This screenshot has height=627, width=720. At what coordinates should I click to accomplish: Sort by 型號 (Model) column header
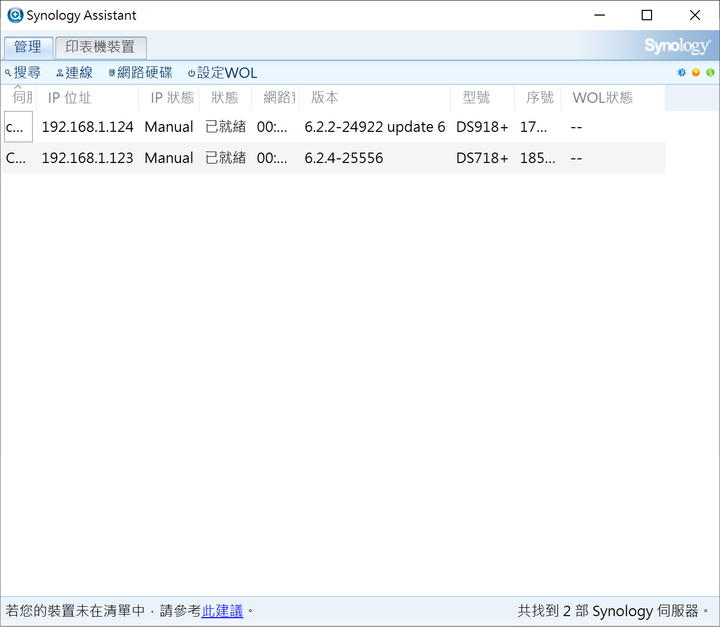(482, 98)
